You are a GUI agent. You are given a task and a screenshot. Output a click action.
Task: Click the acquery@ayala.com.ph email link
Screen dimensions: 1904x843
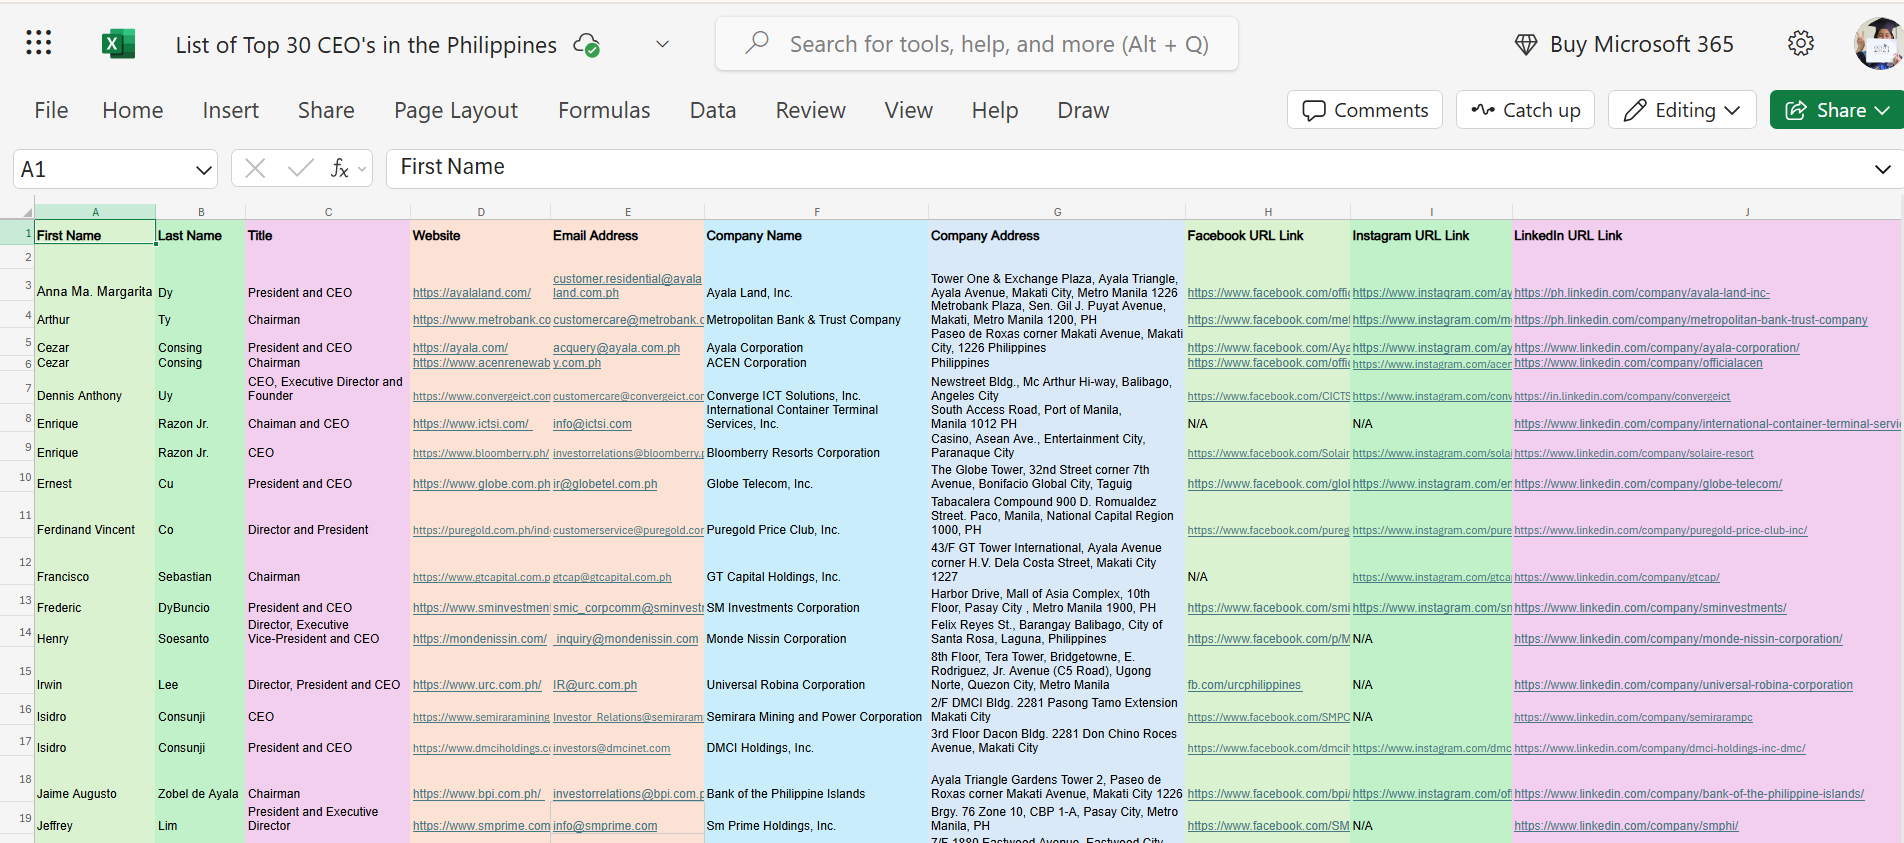pyautogui.click(x=616, y=348)
